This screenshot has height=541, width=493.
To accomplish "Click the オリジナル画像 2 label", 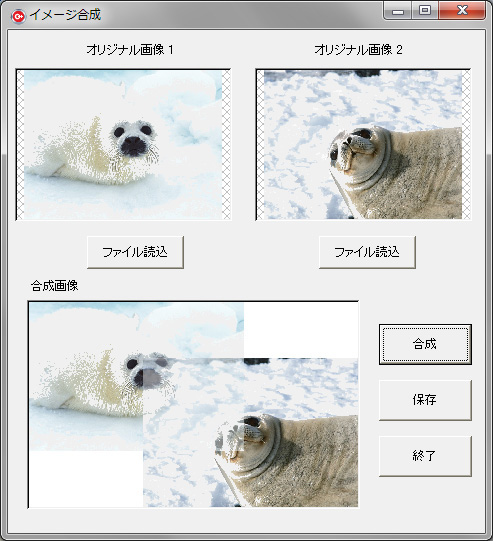I will 358,50.
